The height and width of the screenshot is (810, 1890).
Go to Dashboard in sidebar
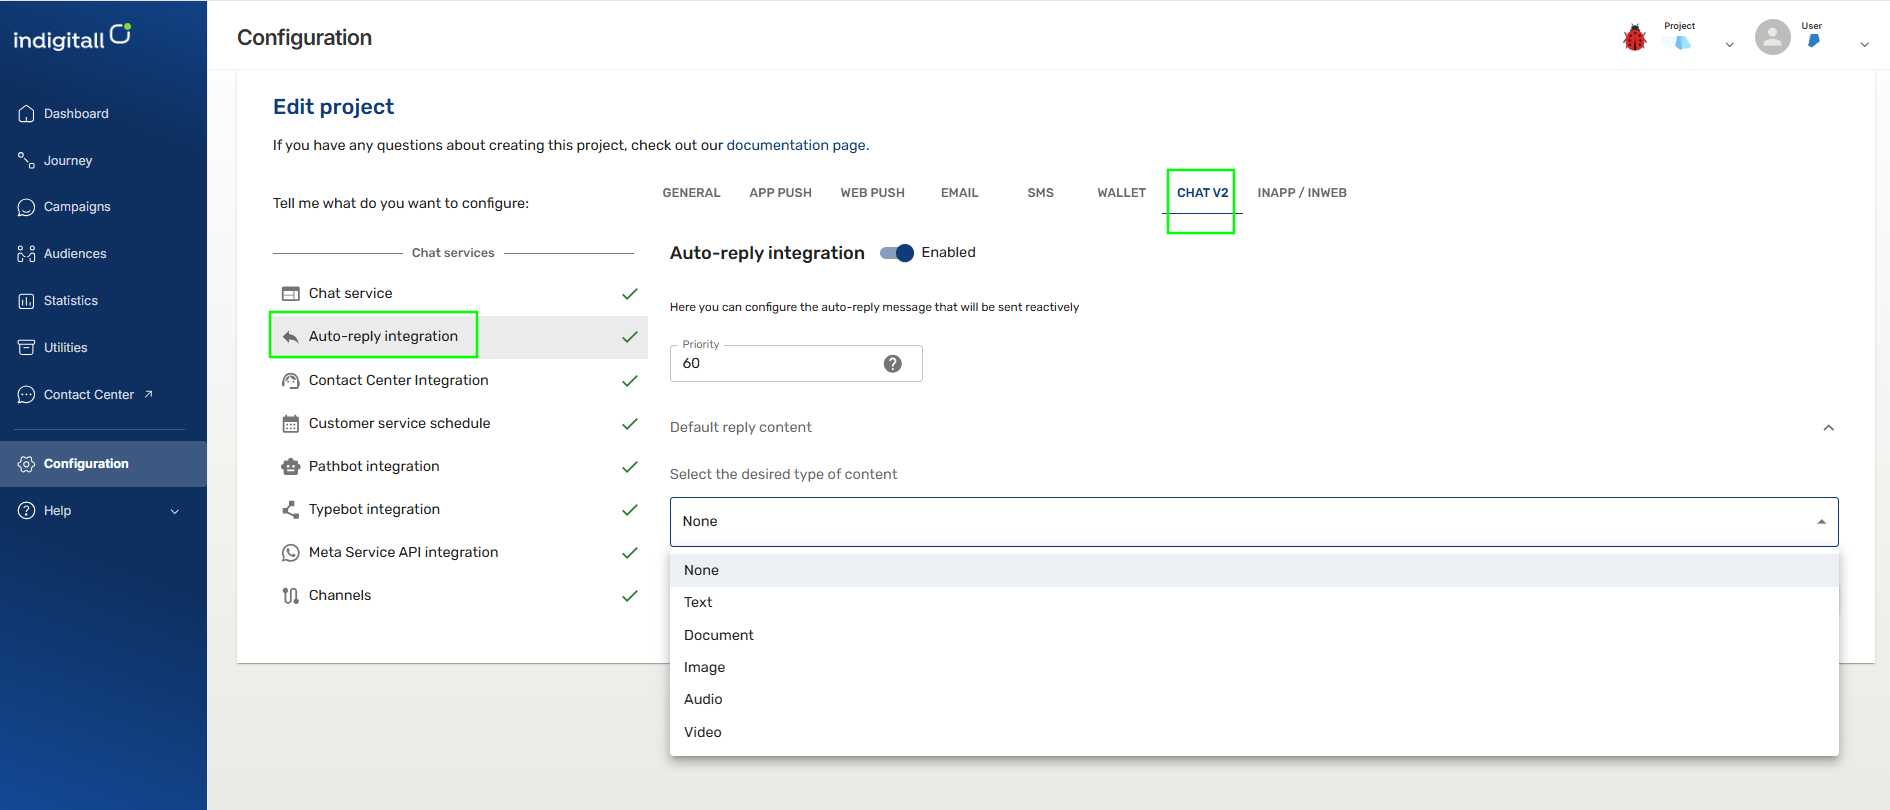[x=103, y=114]
